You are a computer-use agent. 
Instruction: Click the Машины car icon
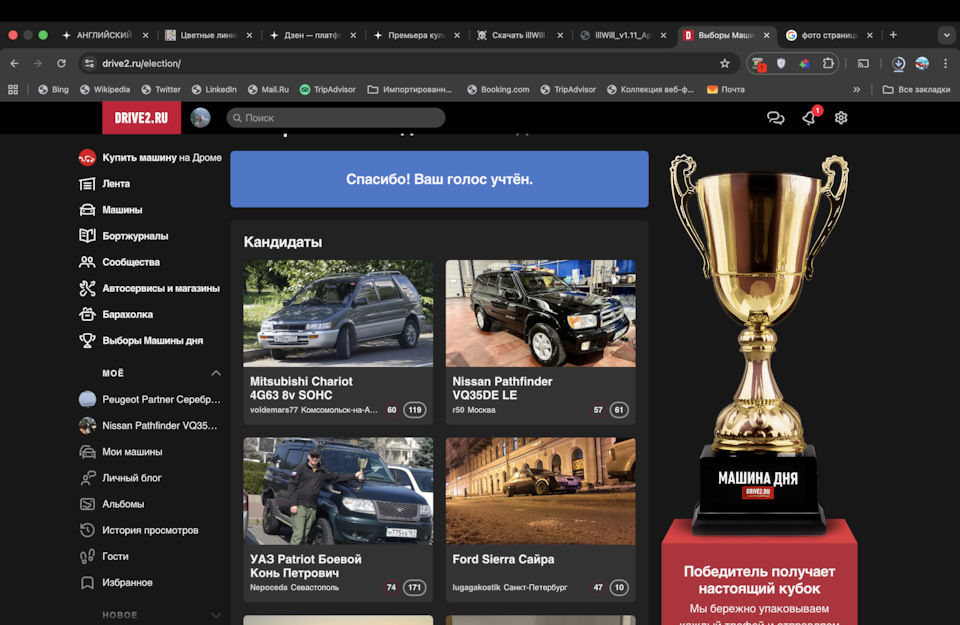pyautogui.click(x=87, y=210)
